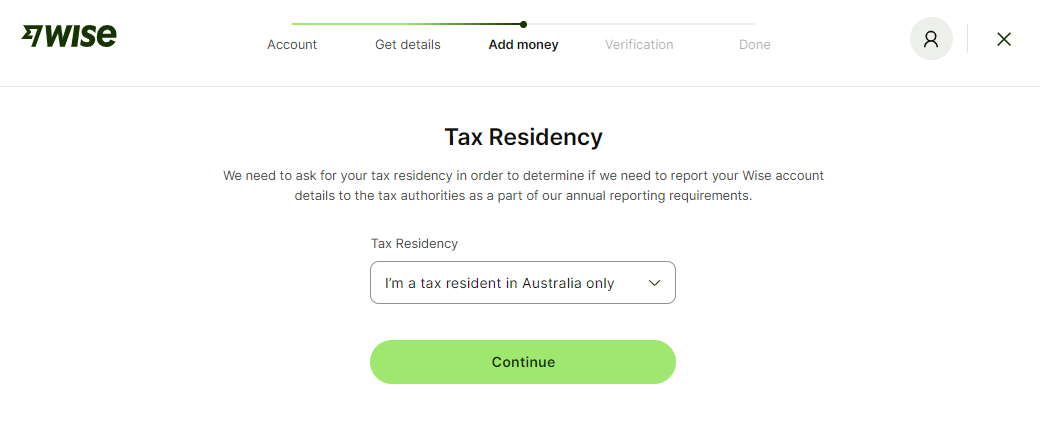Select the Add money step
Viewport: 1040px width, 422px height.
click(523, 44)
